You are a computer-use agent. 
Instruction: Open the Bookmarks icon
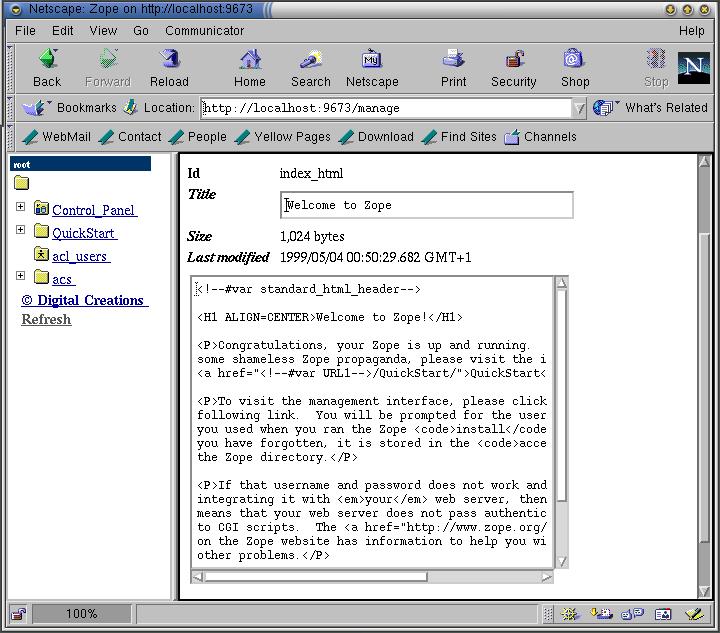pos(37,108)
